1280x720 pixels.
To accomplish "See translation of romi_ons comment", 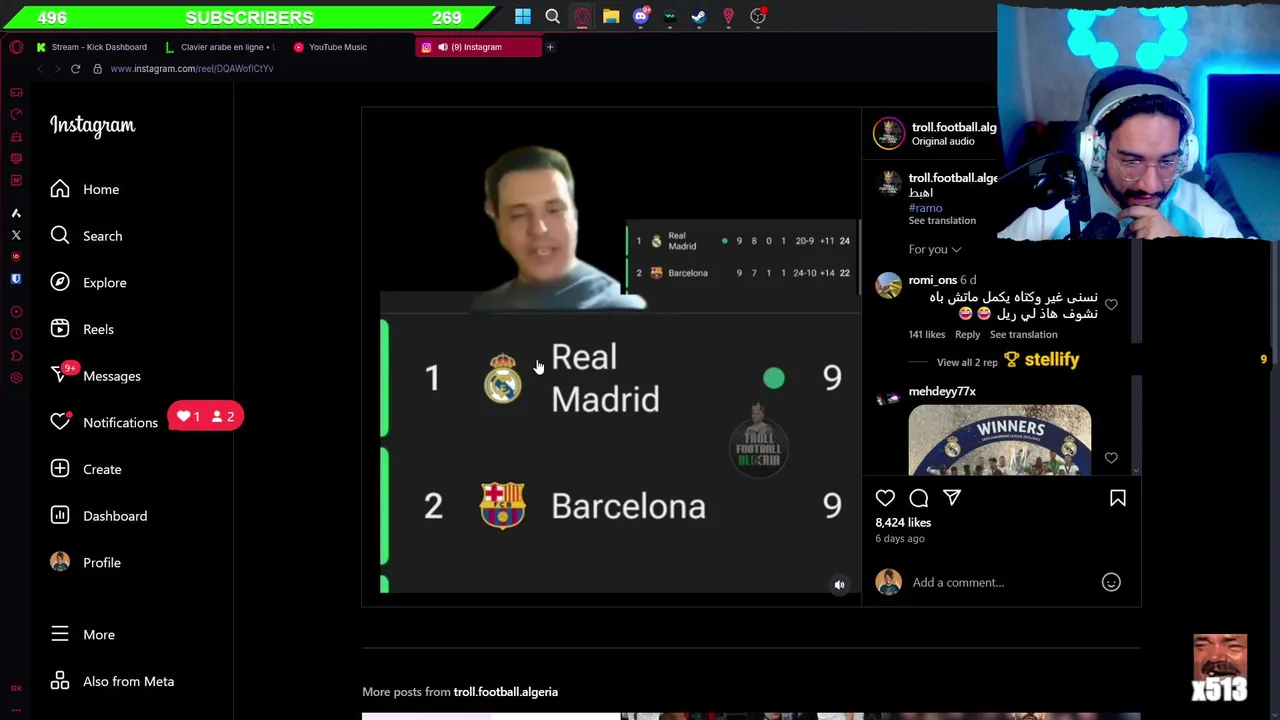I will click(x=1023, y=334).
